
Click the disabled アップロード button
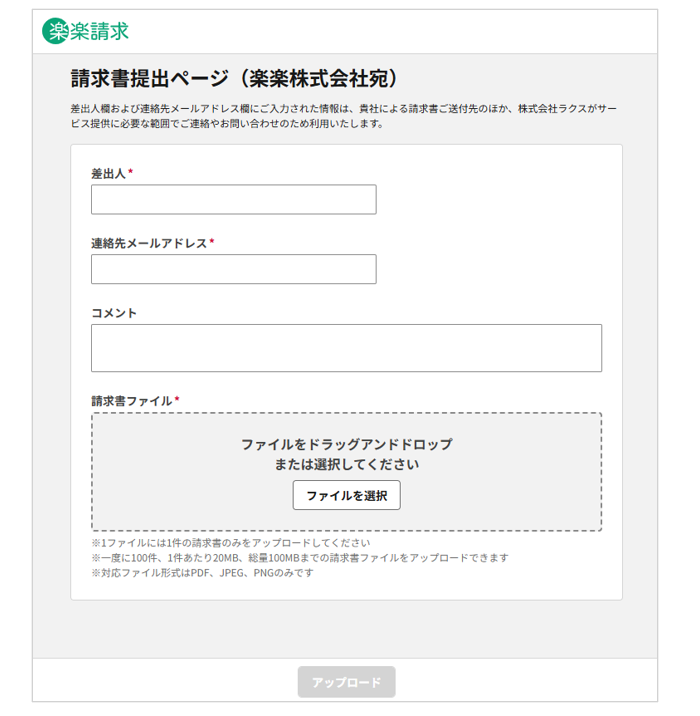pos(346,682)
